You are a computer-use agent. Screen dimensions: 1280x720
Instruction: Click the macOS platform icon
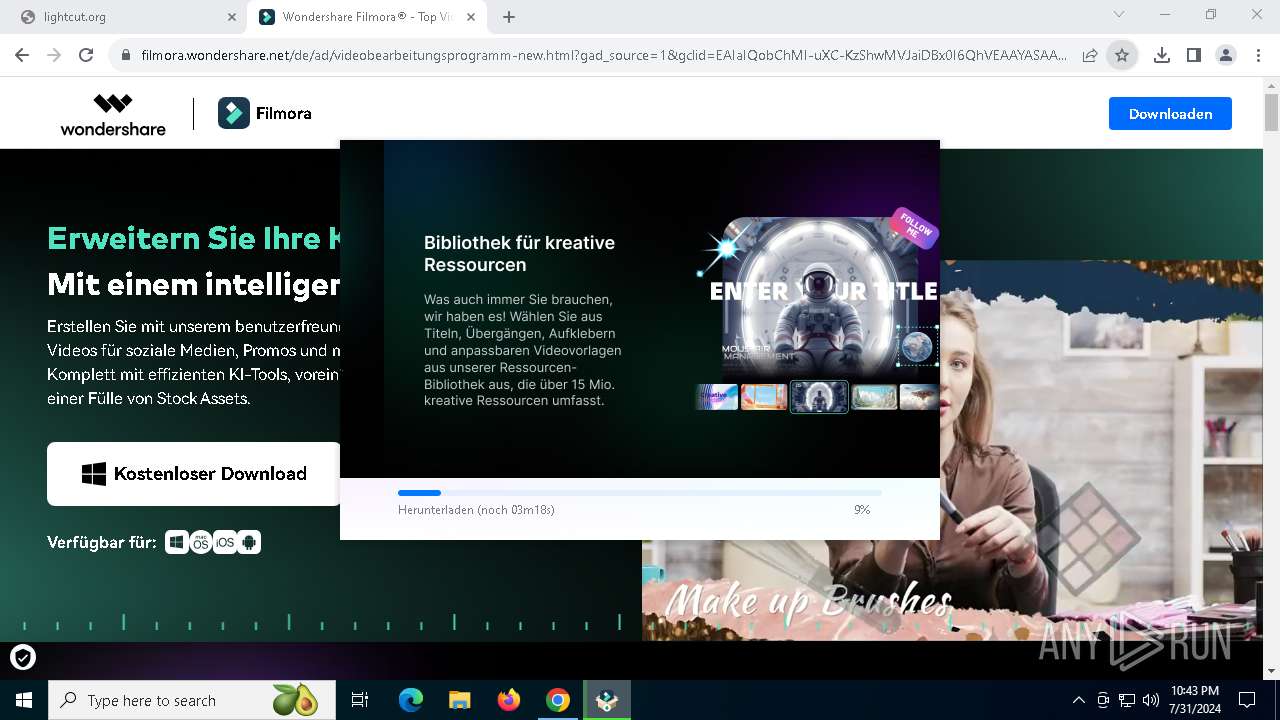pyautogui.click(x=201, y=542)
